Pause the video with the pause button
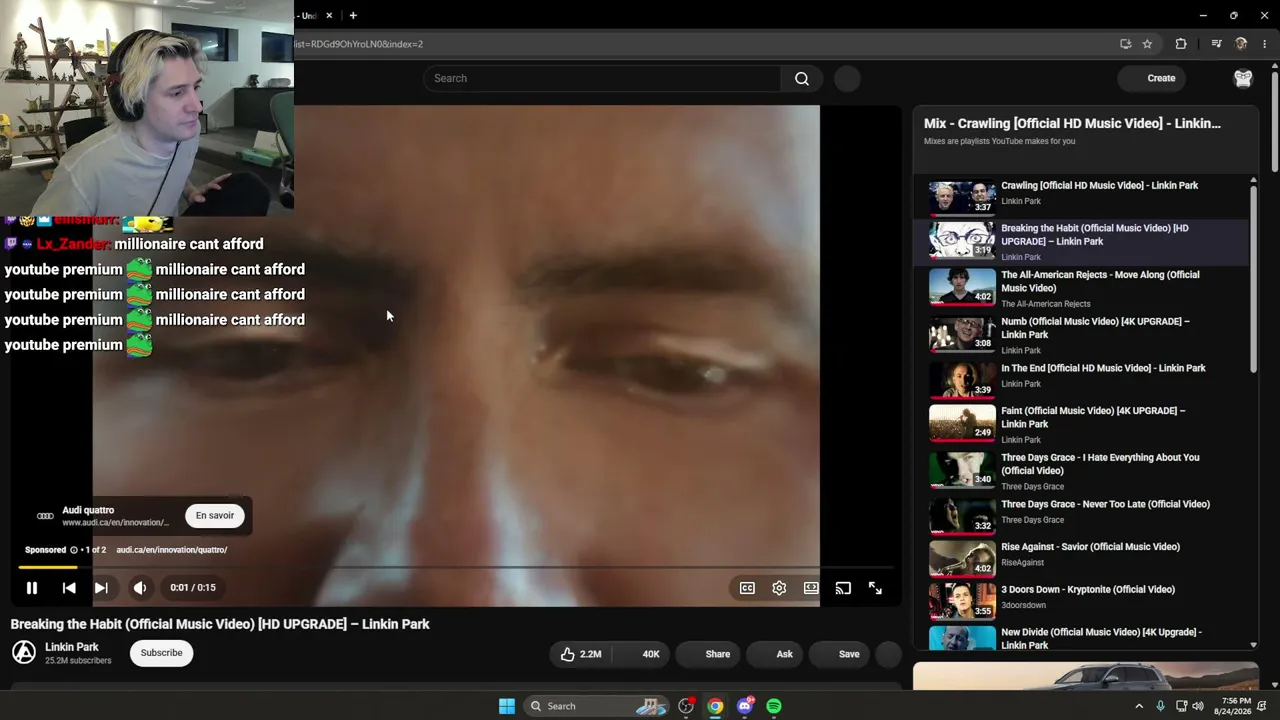The width and height of the screenshot is (1280, 720). (x=32, y=588)
